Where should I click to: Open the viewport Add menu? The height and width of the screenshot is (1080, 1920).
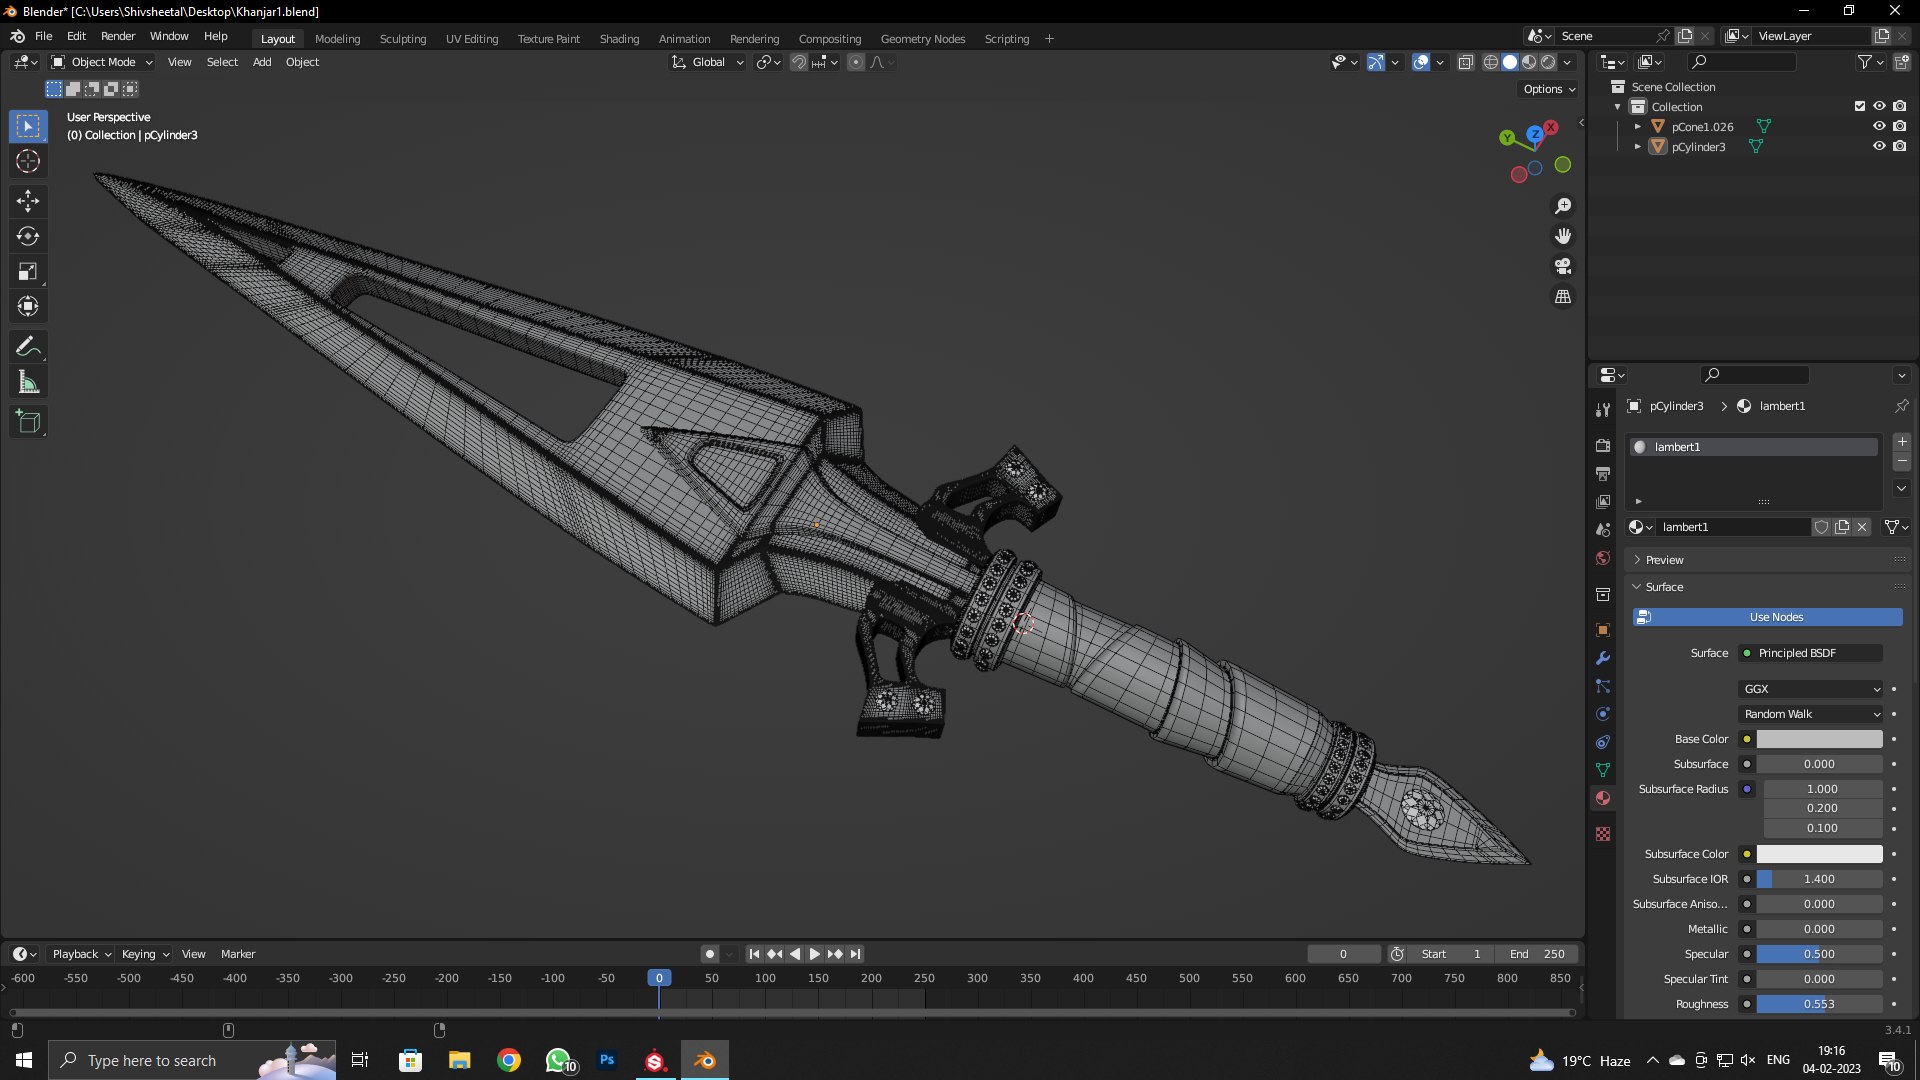pyautogui.click(x=262, y=62)
